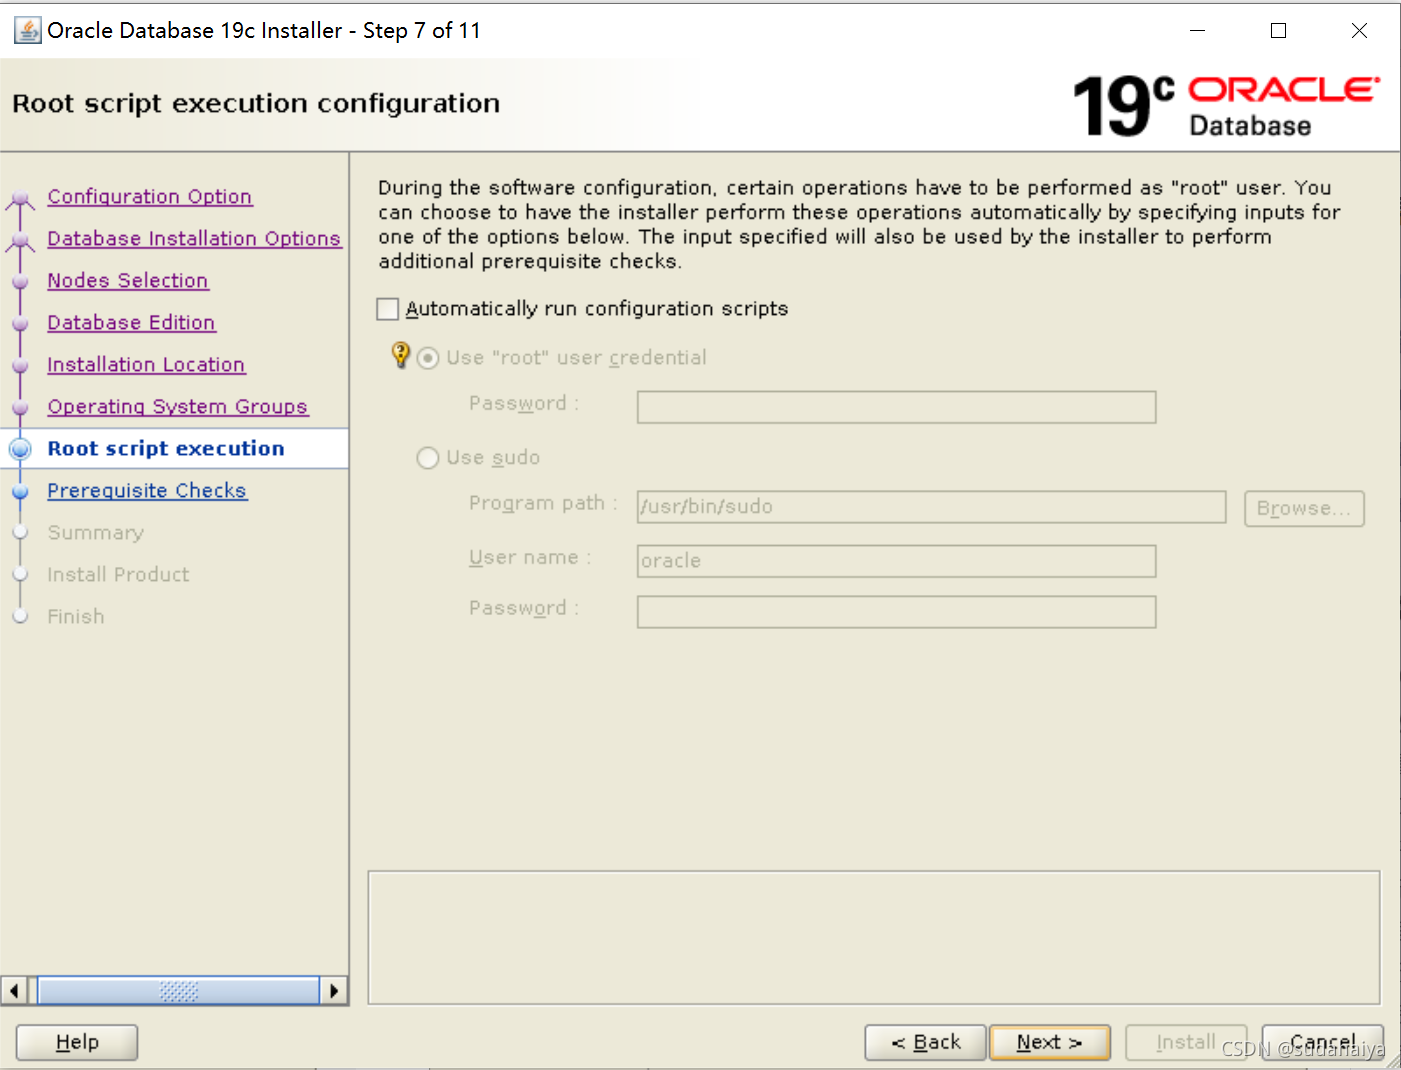
Task: Maximize the installer window
Action: (x=1278, y=31)
